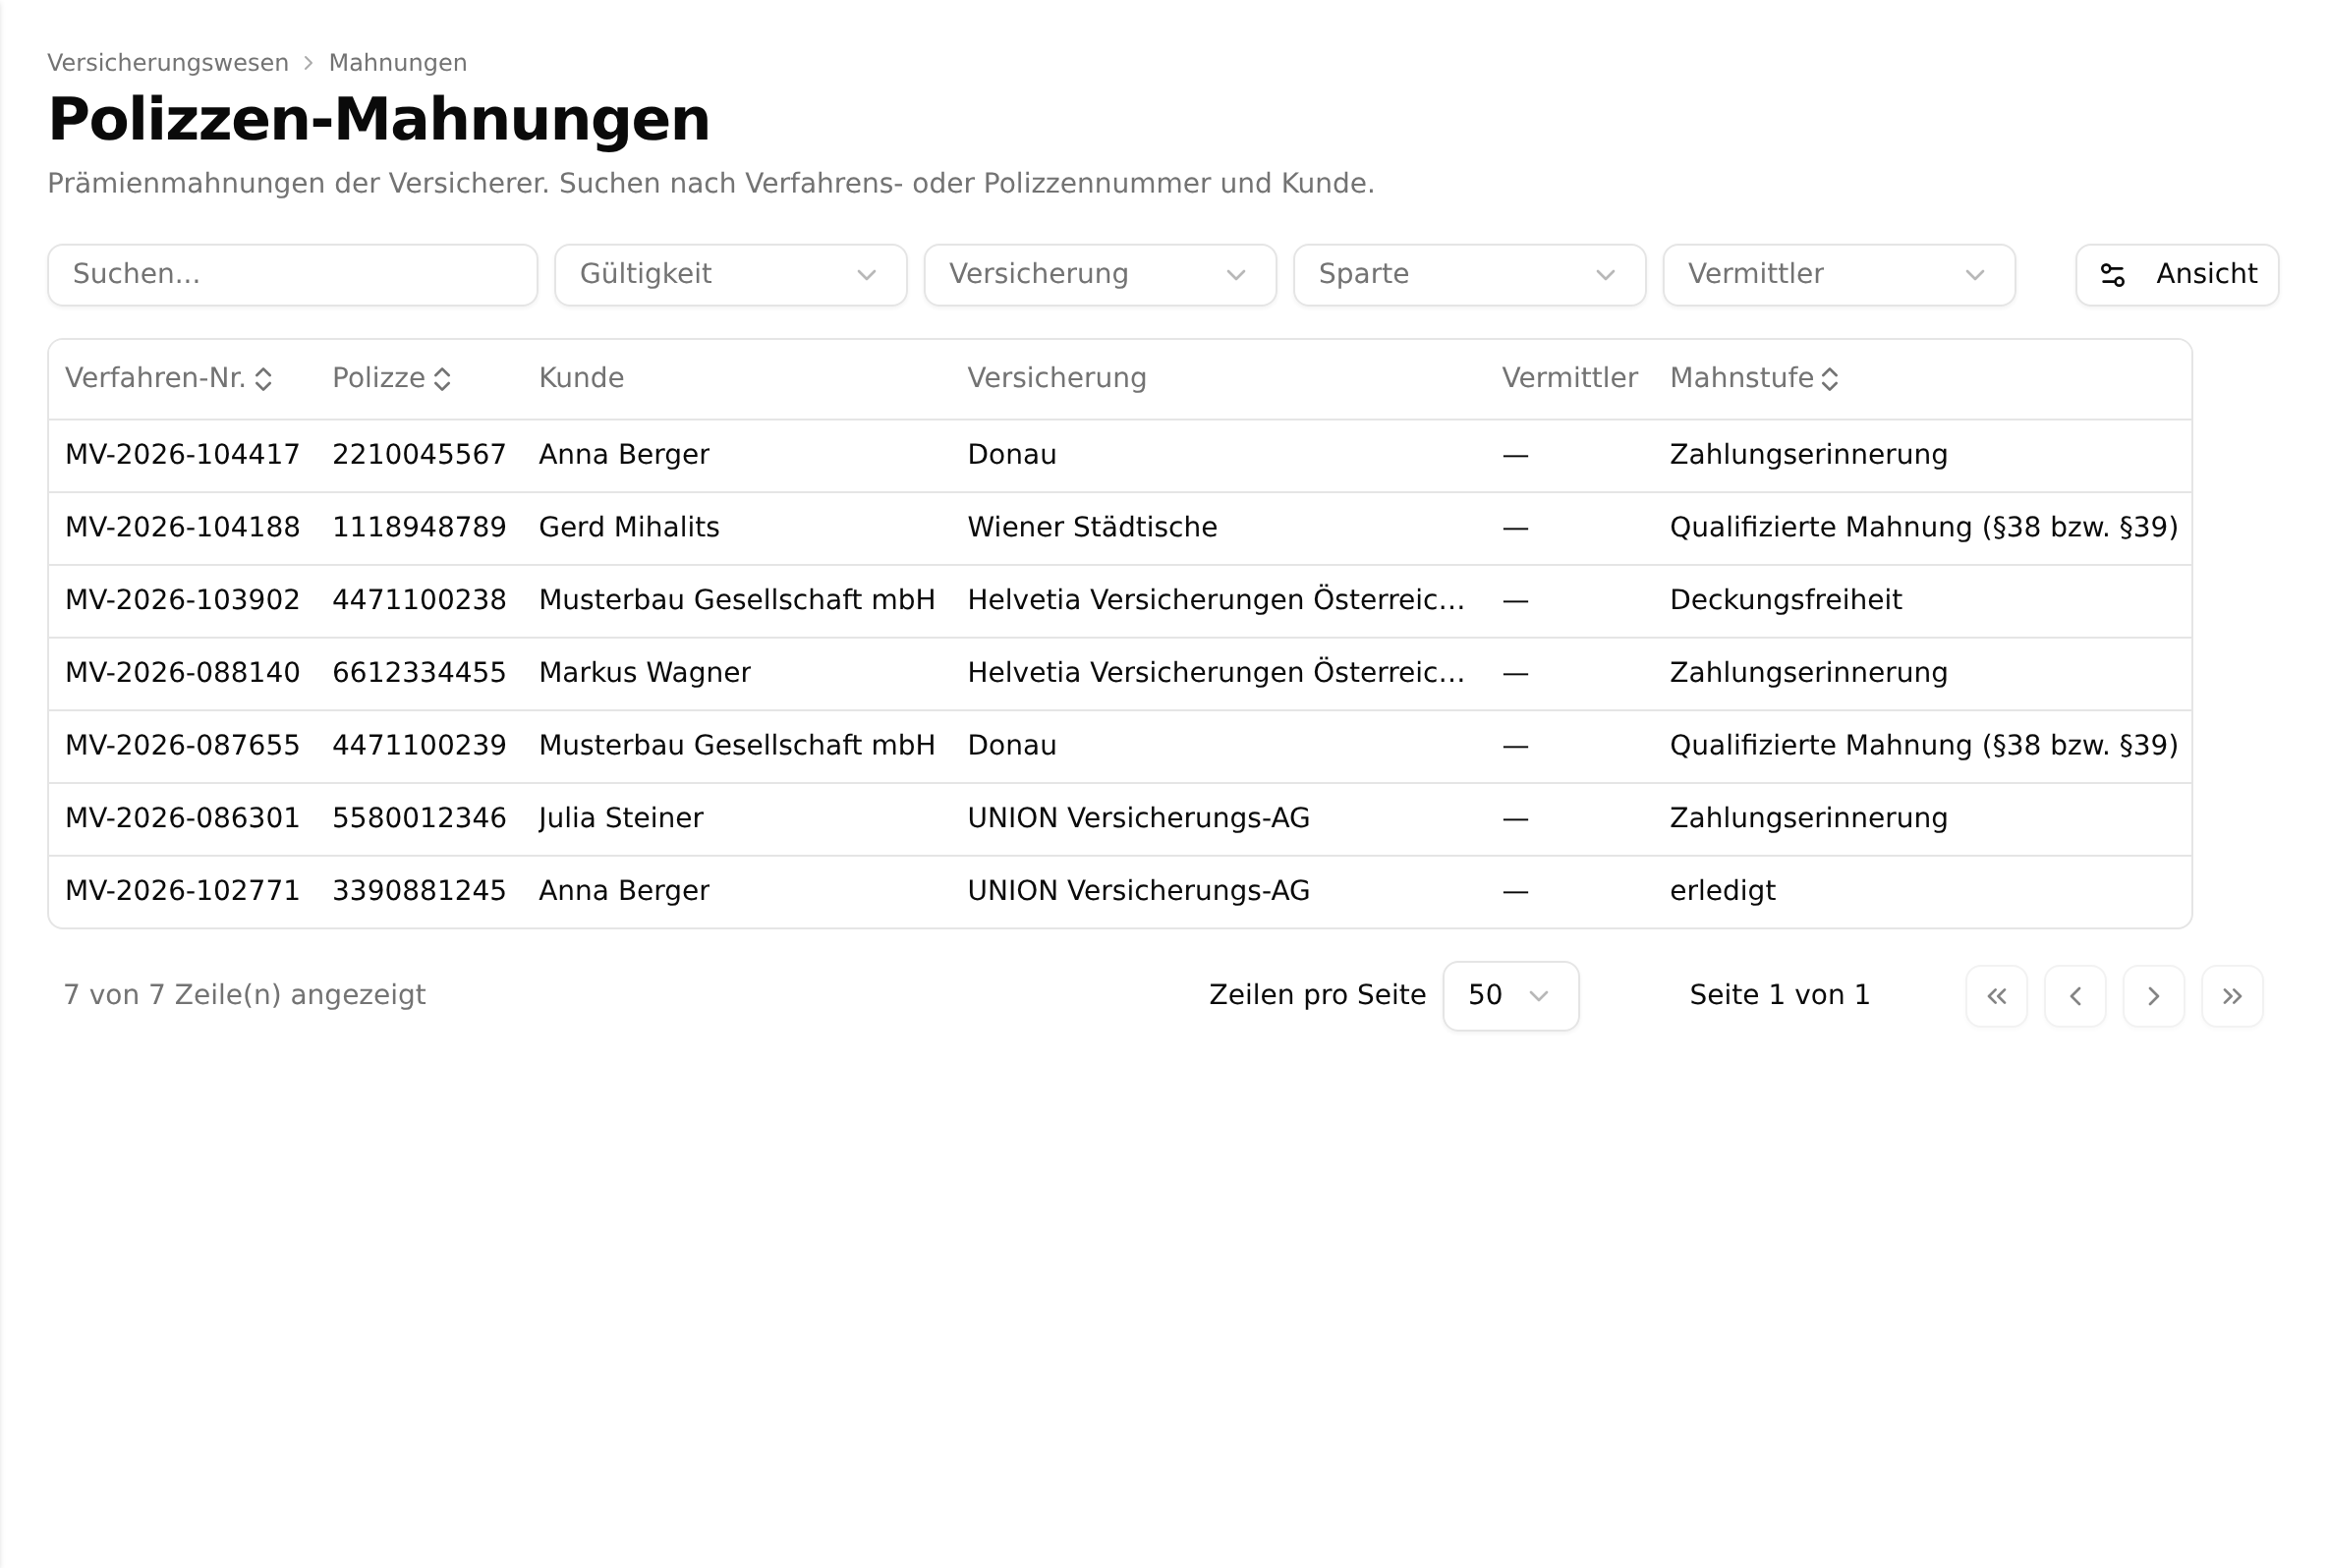Click the Vermittler column header
The width and height of the screenshot is (2327, 1568).
pyautogui.click(x=1569, y=379)
